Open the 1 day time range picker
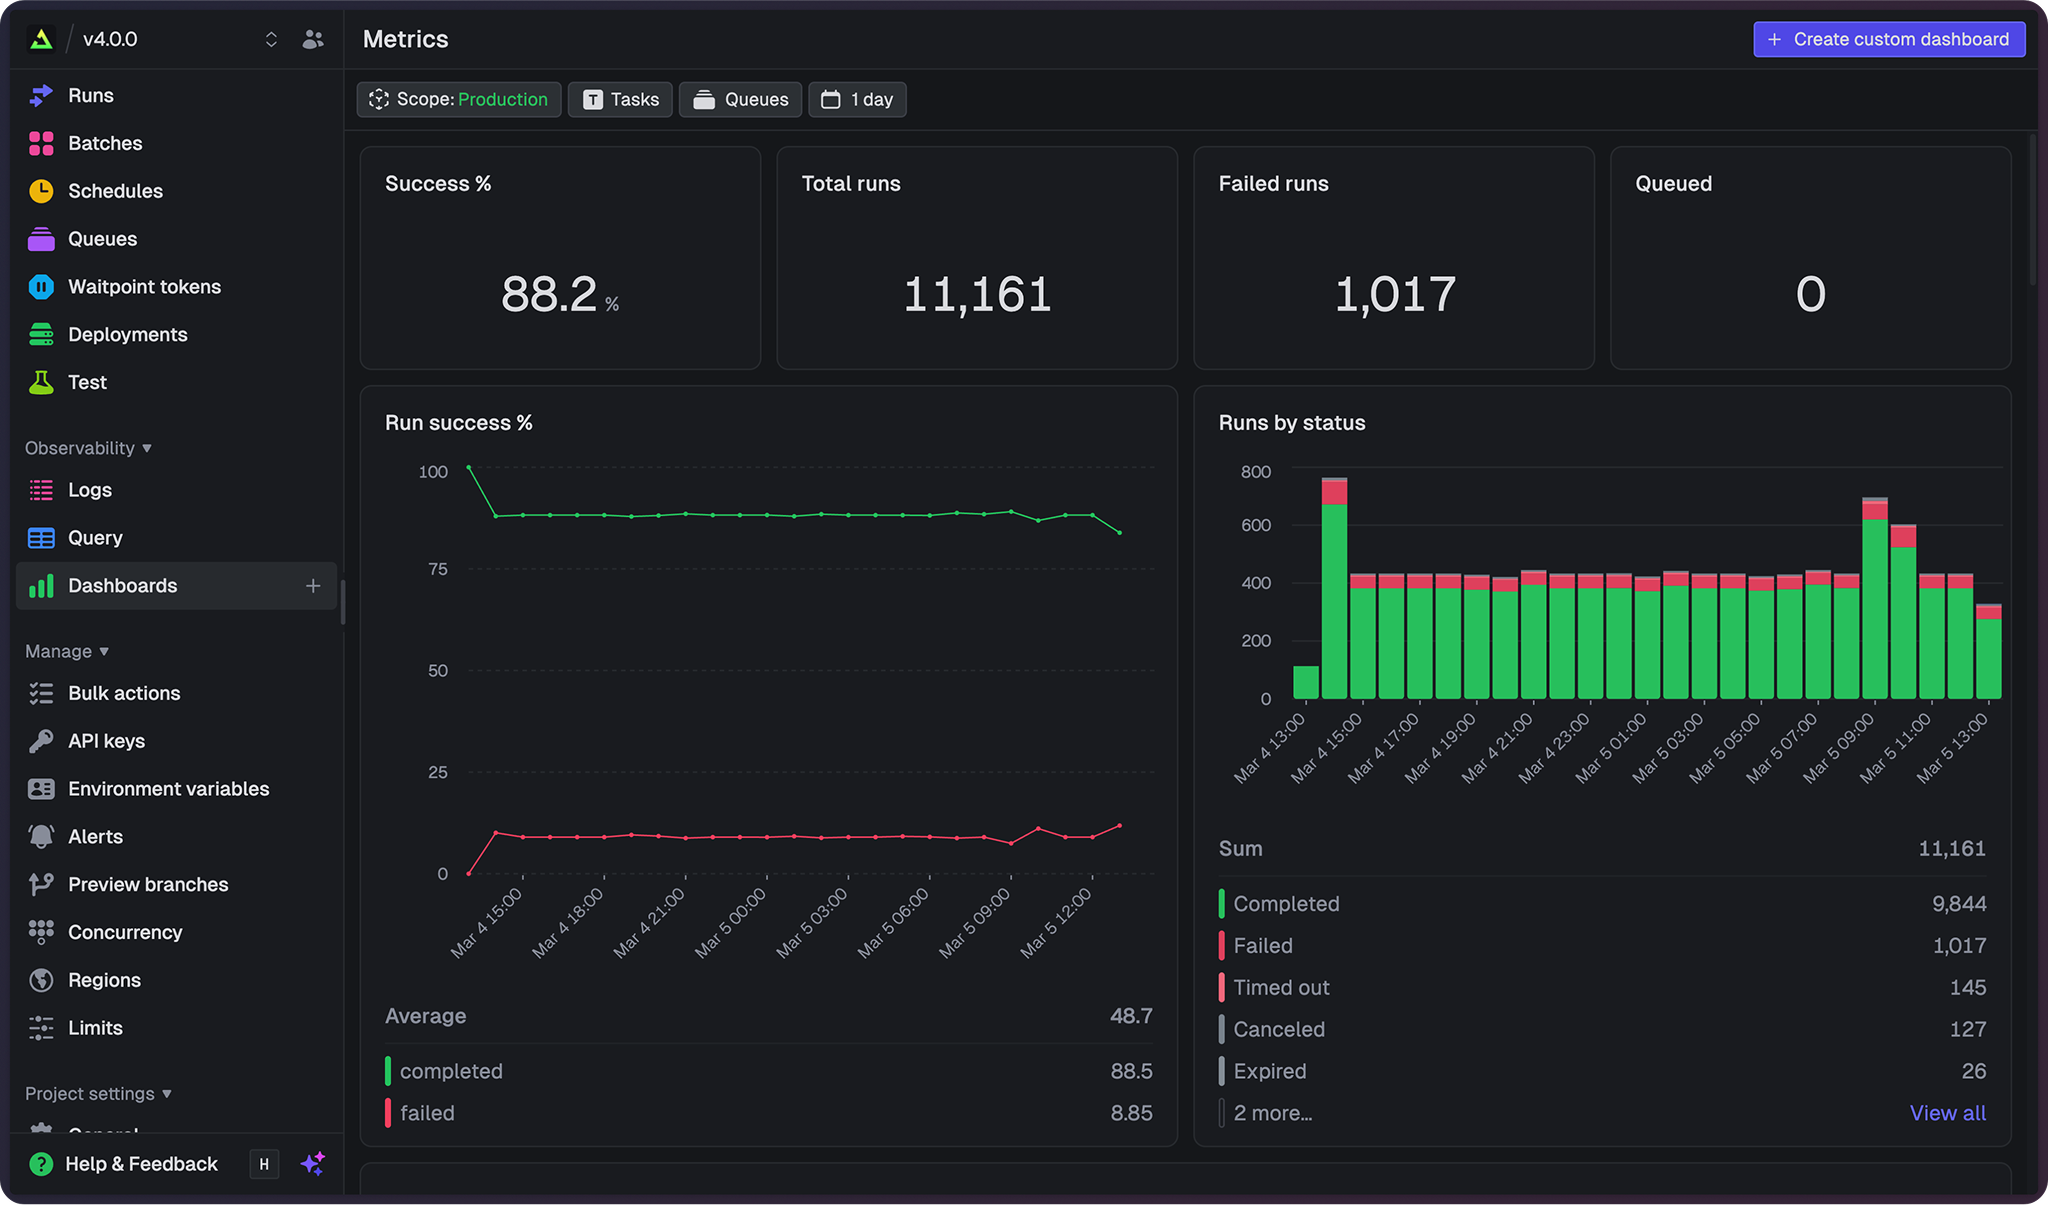Image resolution: width=2048 pixels, height=1205 pixels. click(857, 99)
